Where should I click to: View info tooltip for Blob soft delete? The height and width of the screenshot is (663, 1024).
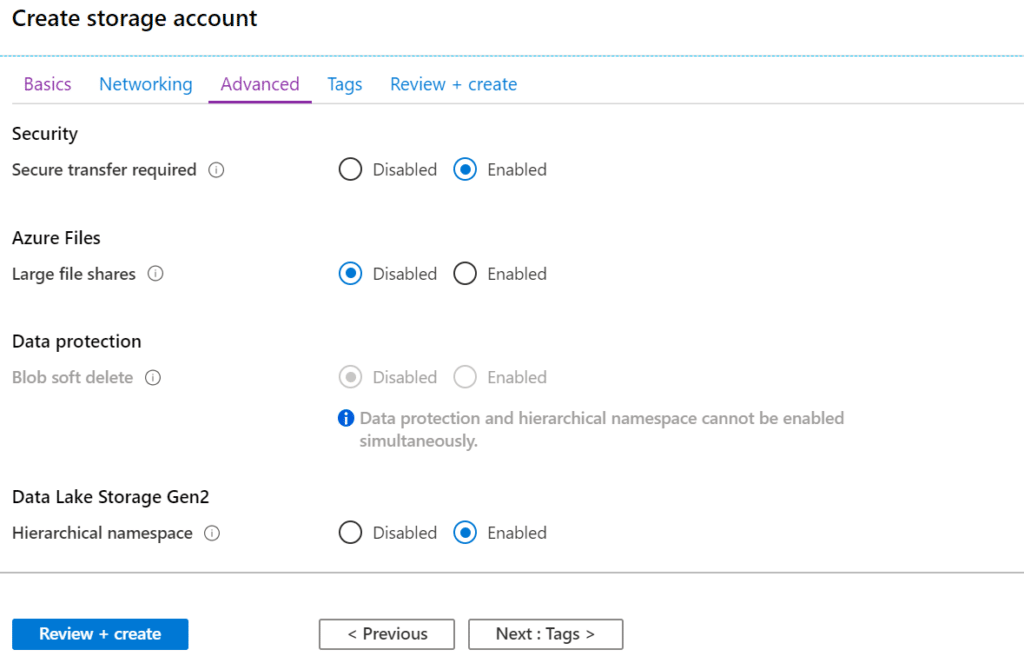(x=153, y=378)
